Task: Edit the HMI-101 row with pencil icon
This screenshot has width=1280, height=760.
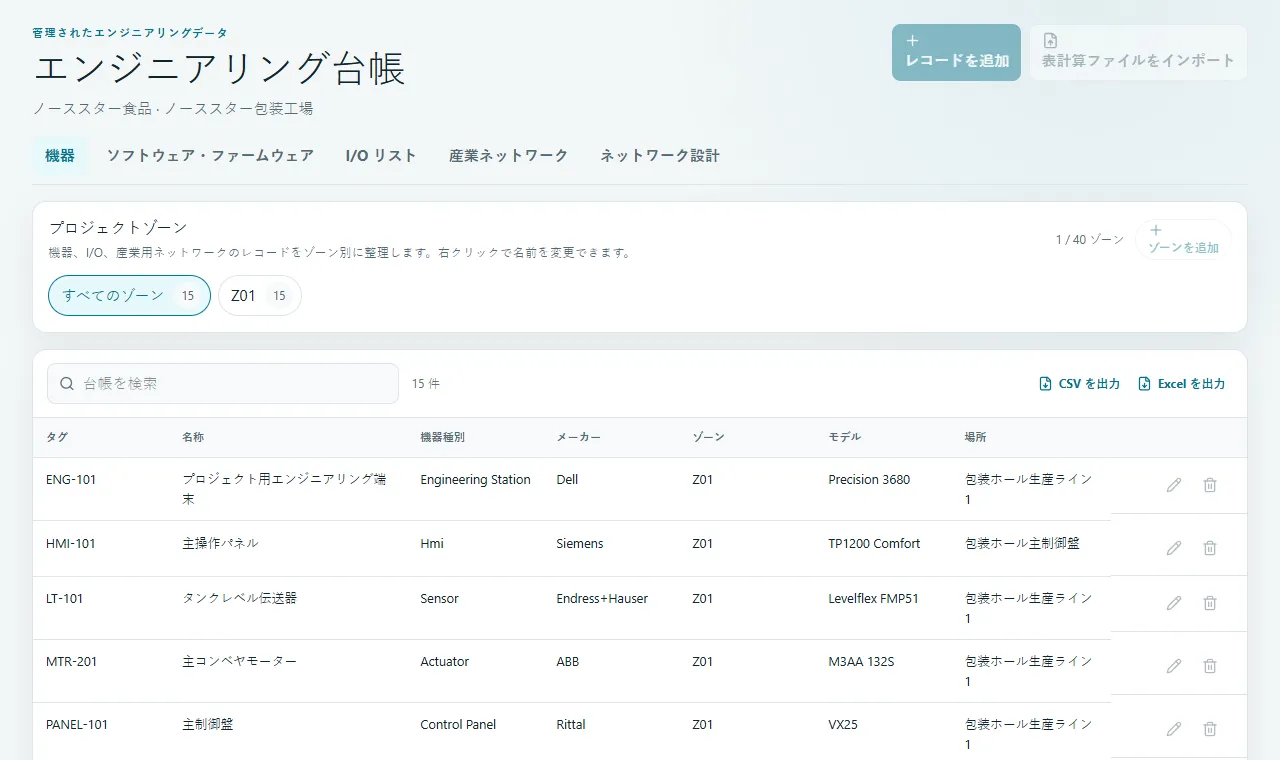Action: click(x=1174, y=548)
